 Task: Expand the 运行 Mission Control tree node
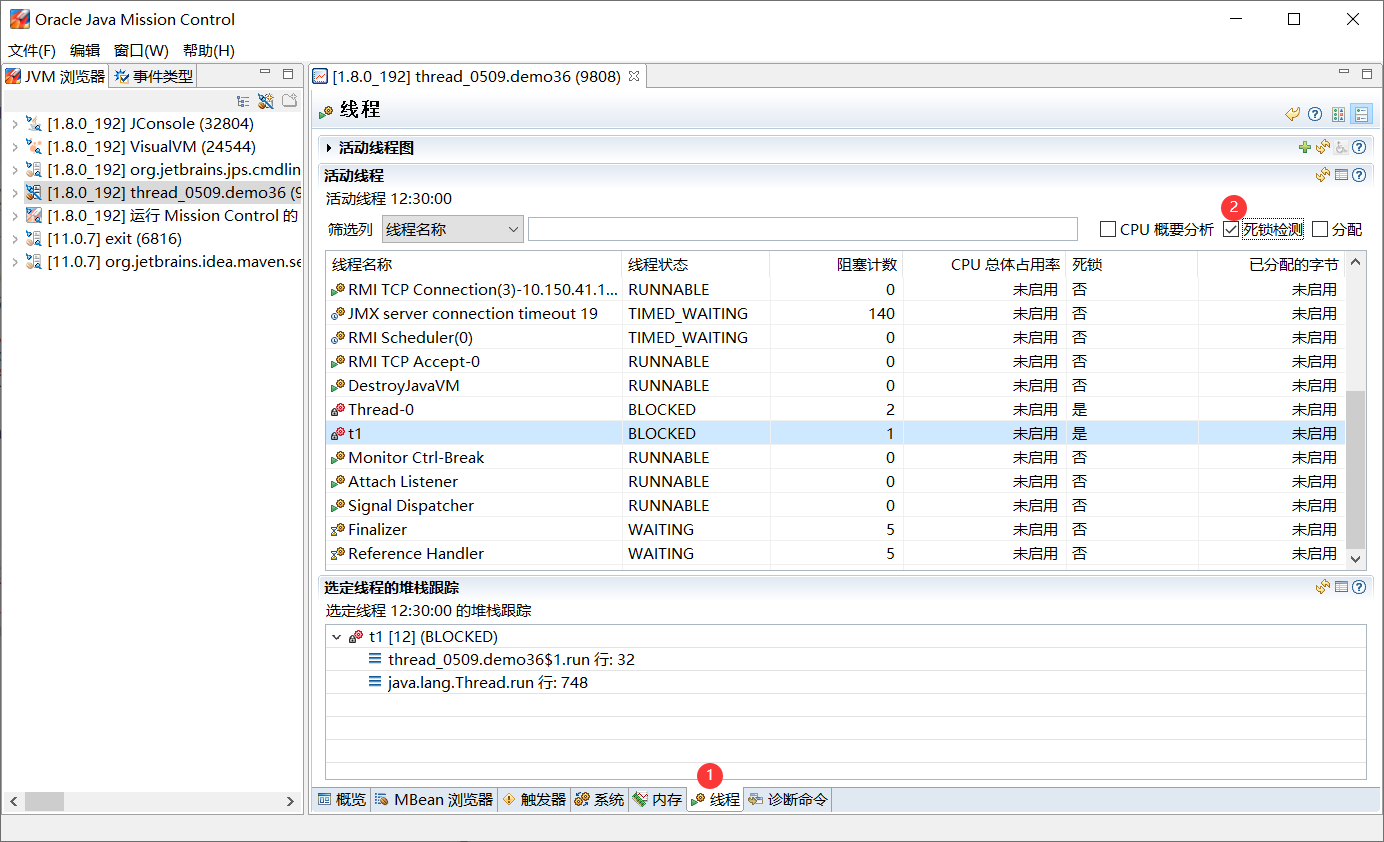click(14, 216)
